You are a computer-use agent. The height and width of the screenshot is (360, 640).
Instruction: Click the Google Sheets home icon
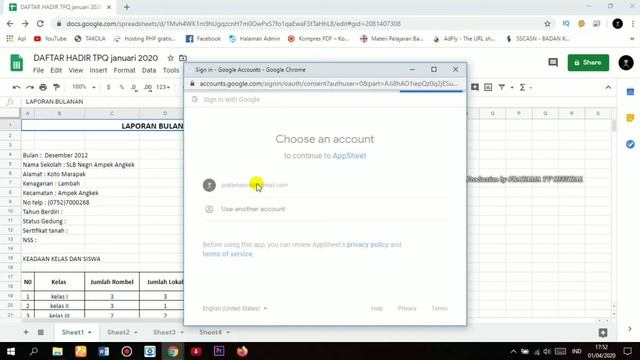pyautogui.click(x=16, y=64)
